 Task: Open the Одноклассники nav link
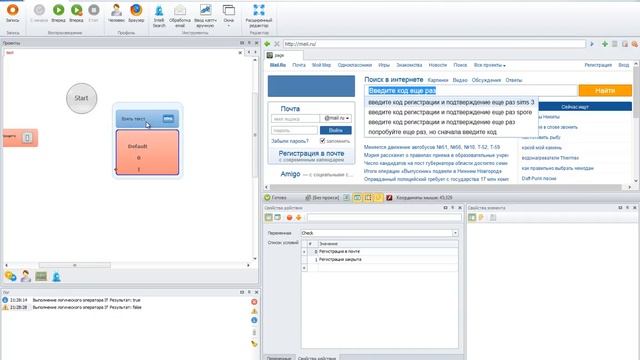tap(355, 65)
